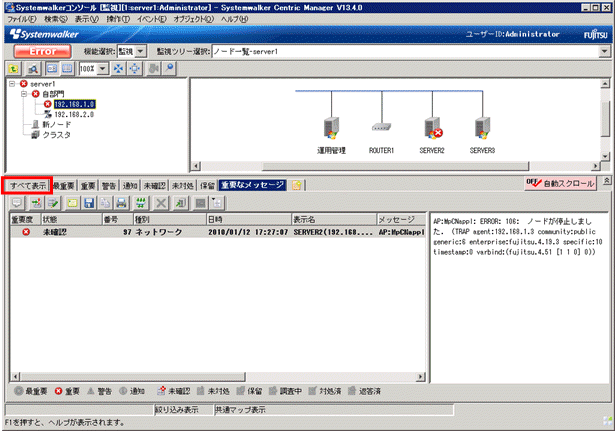Toggle 未確認 status filter in legend bar
The height and width of the screenshot is (431, 615).
coord(173,391)
